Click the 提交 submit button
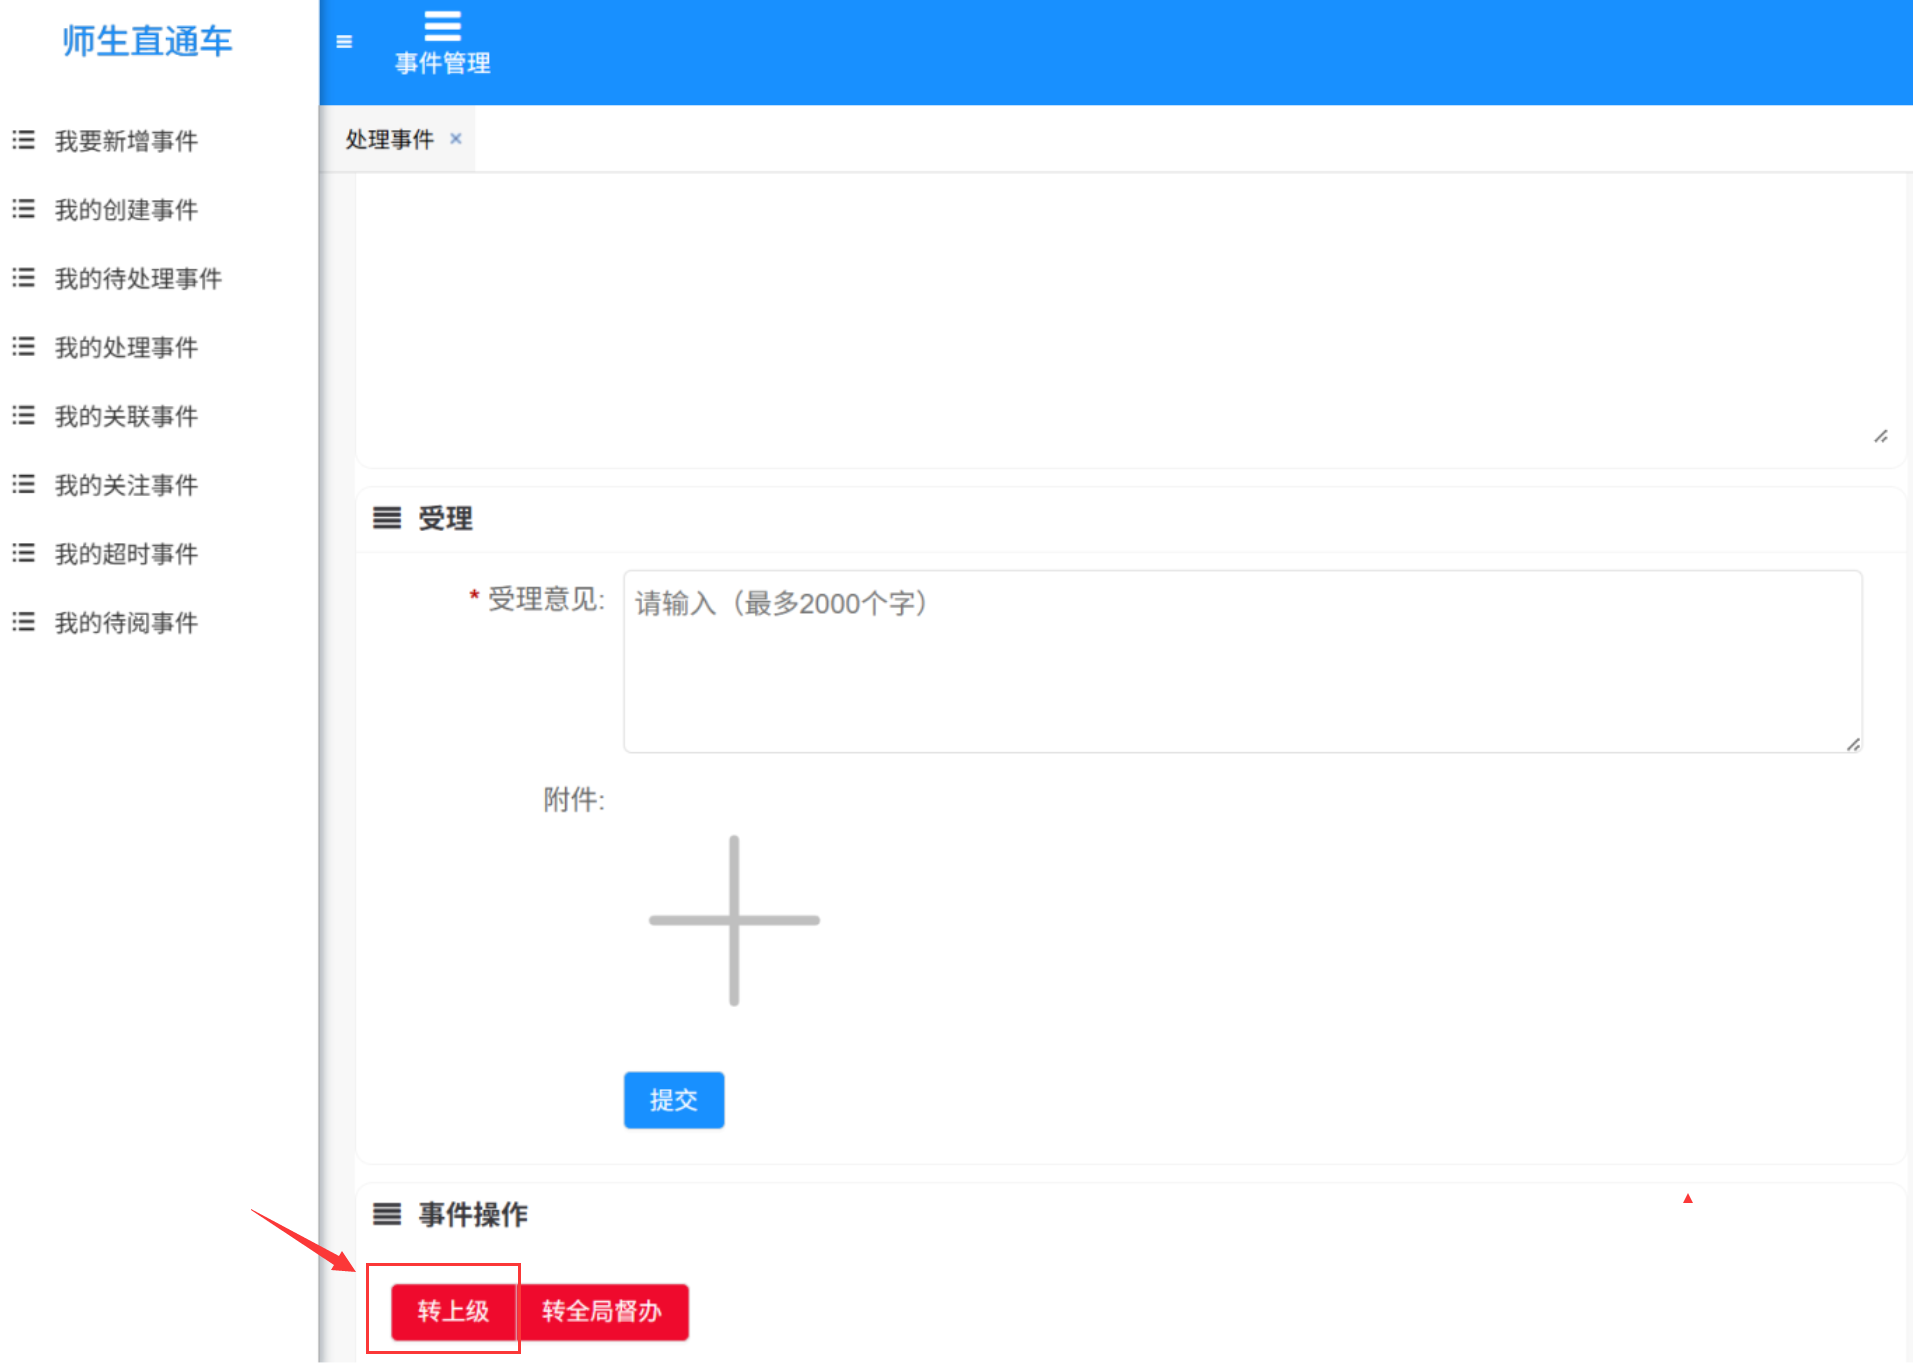This screenshot has height=1372, width=1913. pos(674,1100)
